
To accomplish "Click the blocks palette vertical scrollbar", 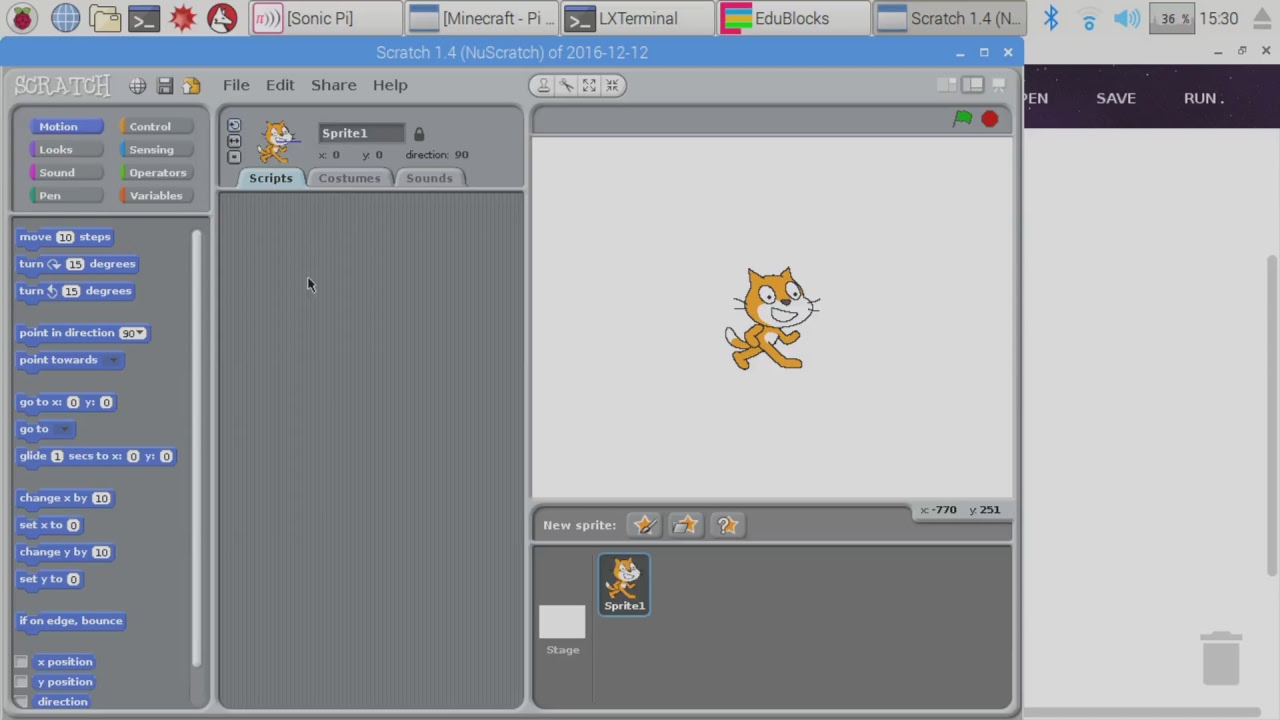I will click(196, 448).
